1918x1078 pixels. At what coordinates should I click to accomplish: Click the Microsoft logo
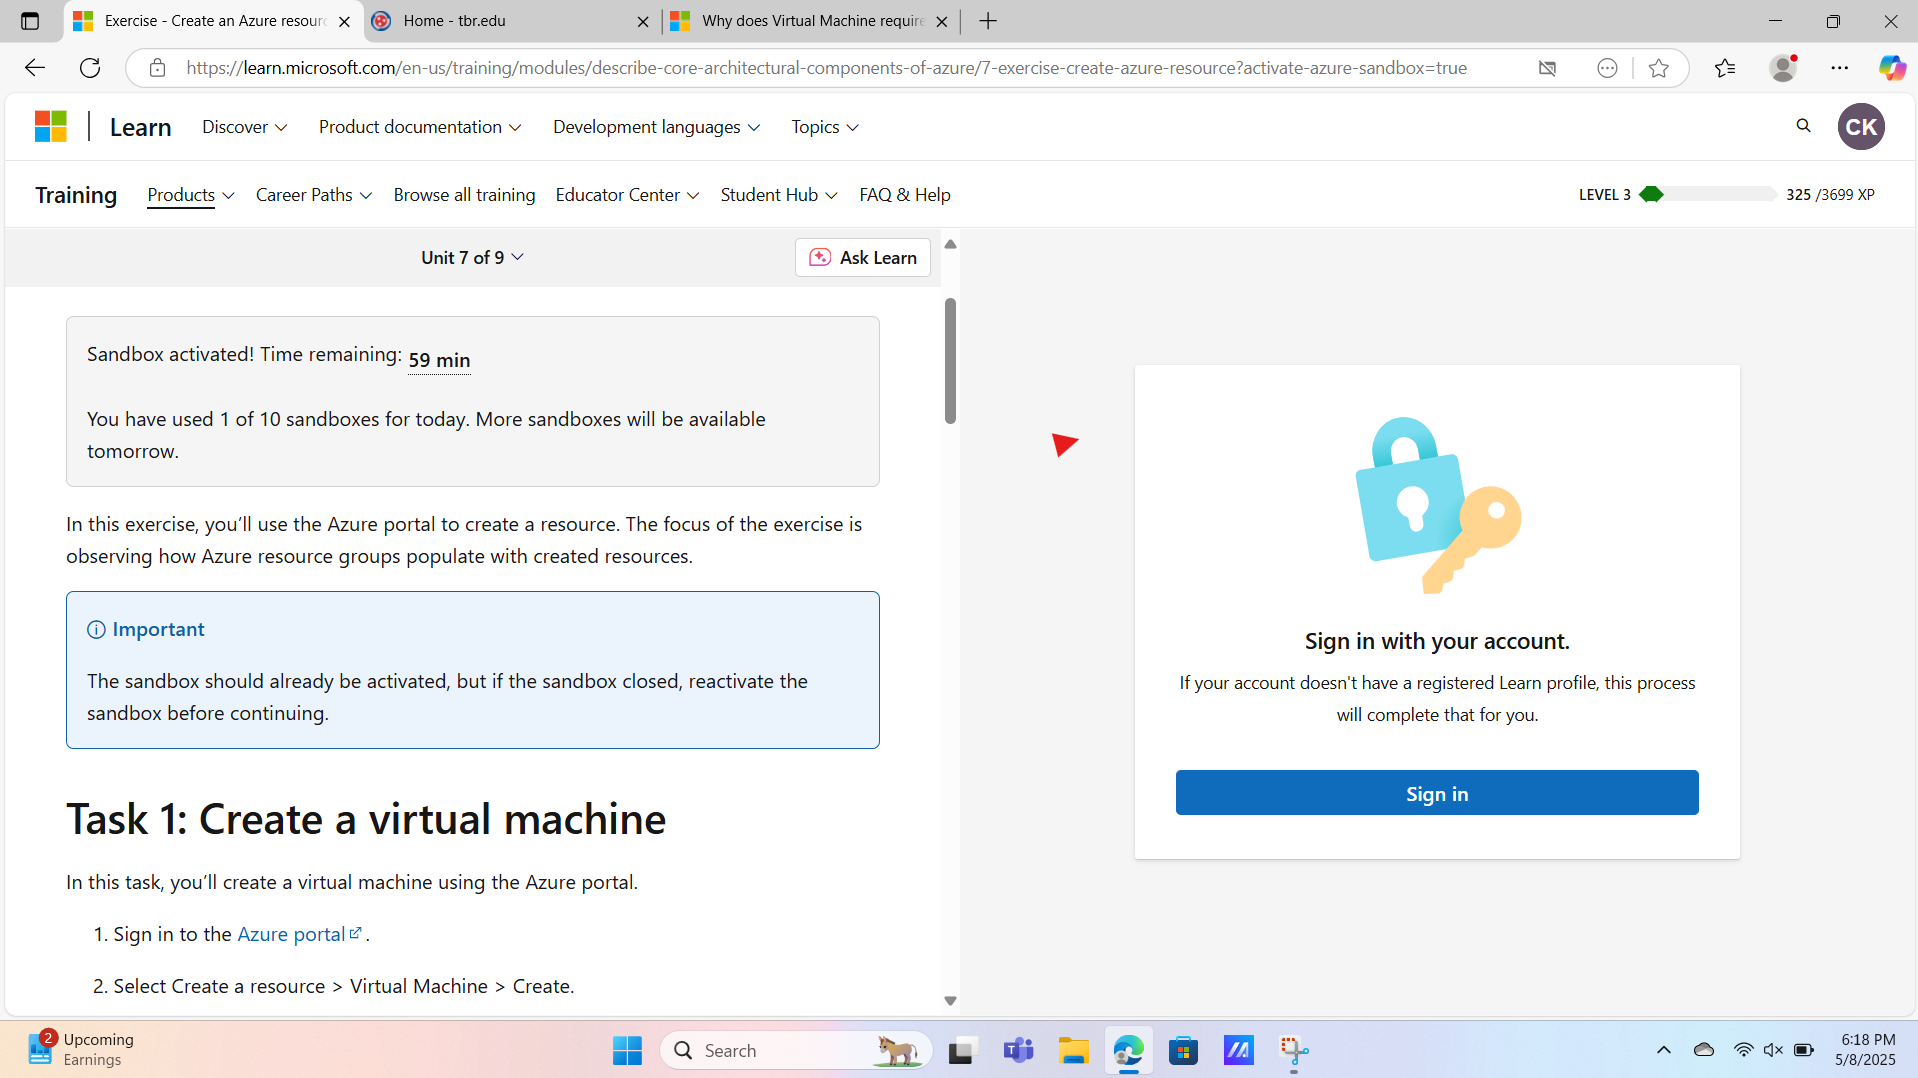coord(51,127)
